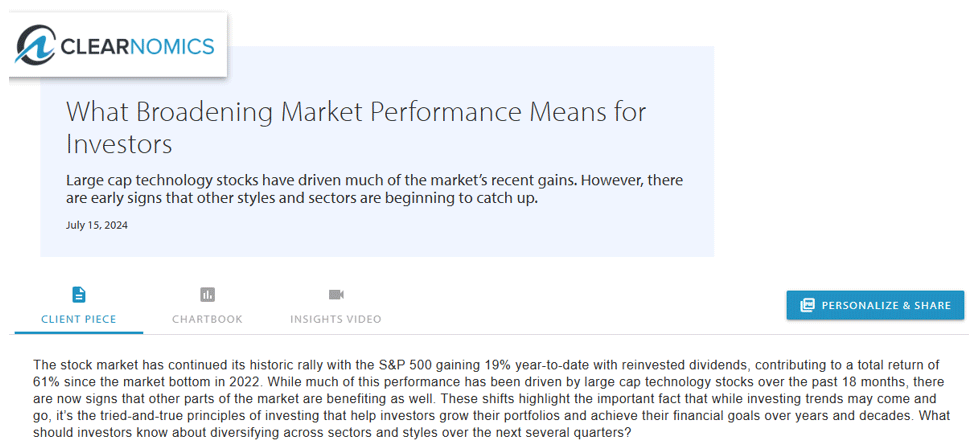Screen dimensions: 969x445
Task: Click the headline "What Broadening Market Performance Means"
Action: pos(329,112)
